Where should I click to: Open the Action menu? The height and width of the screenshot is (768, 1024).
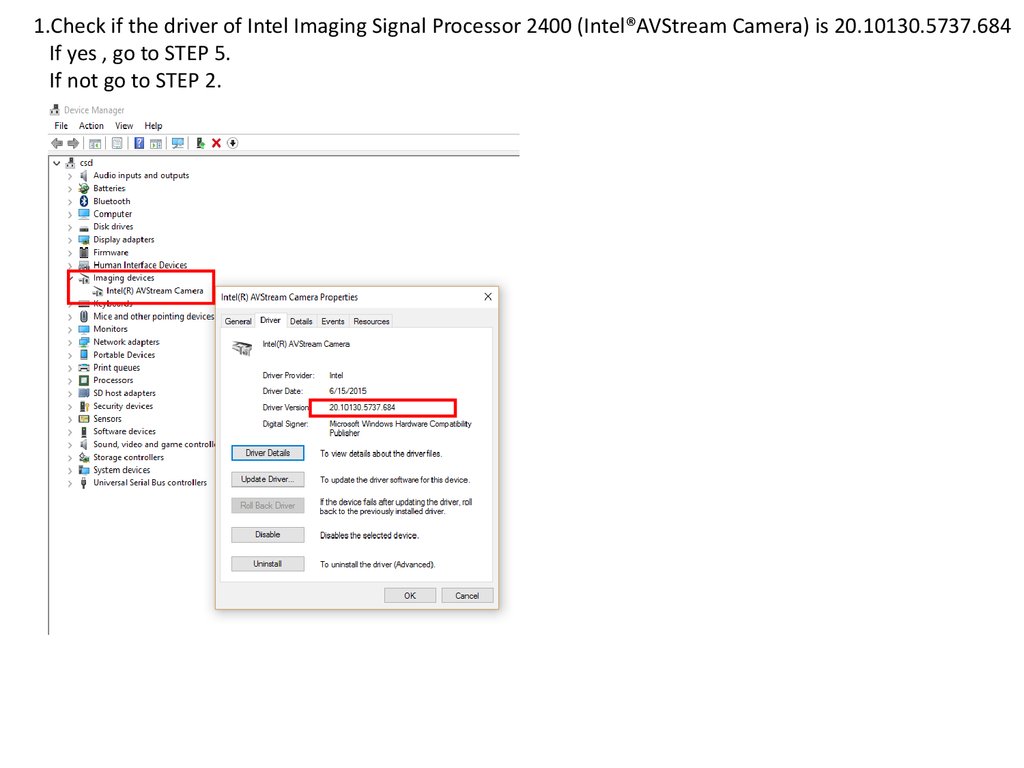[x=91, y=125]
